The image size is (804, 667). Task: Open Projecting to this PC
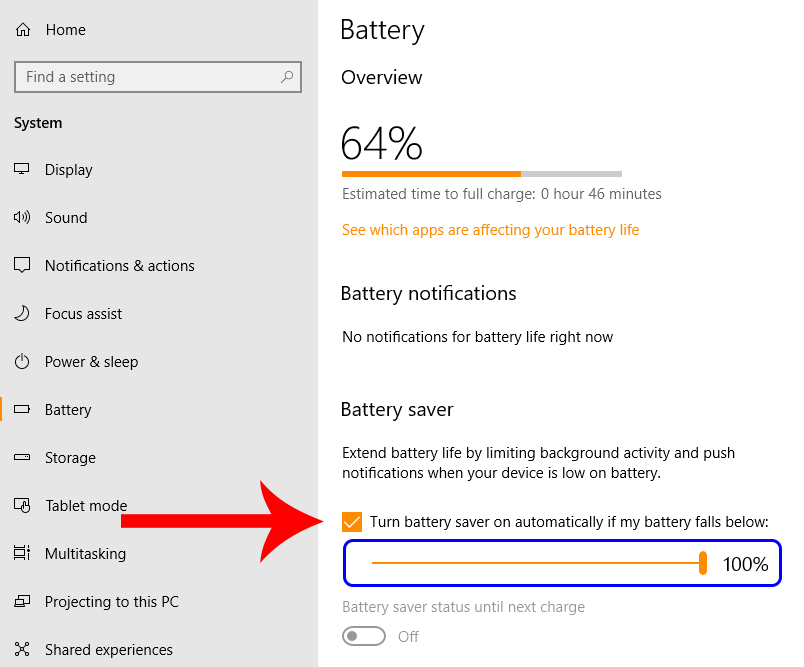pos(111,602)
